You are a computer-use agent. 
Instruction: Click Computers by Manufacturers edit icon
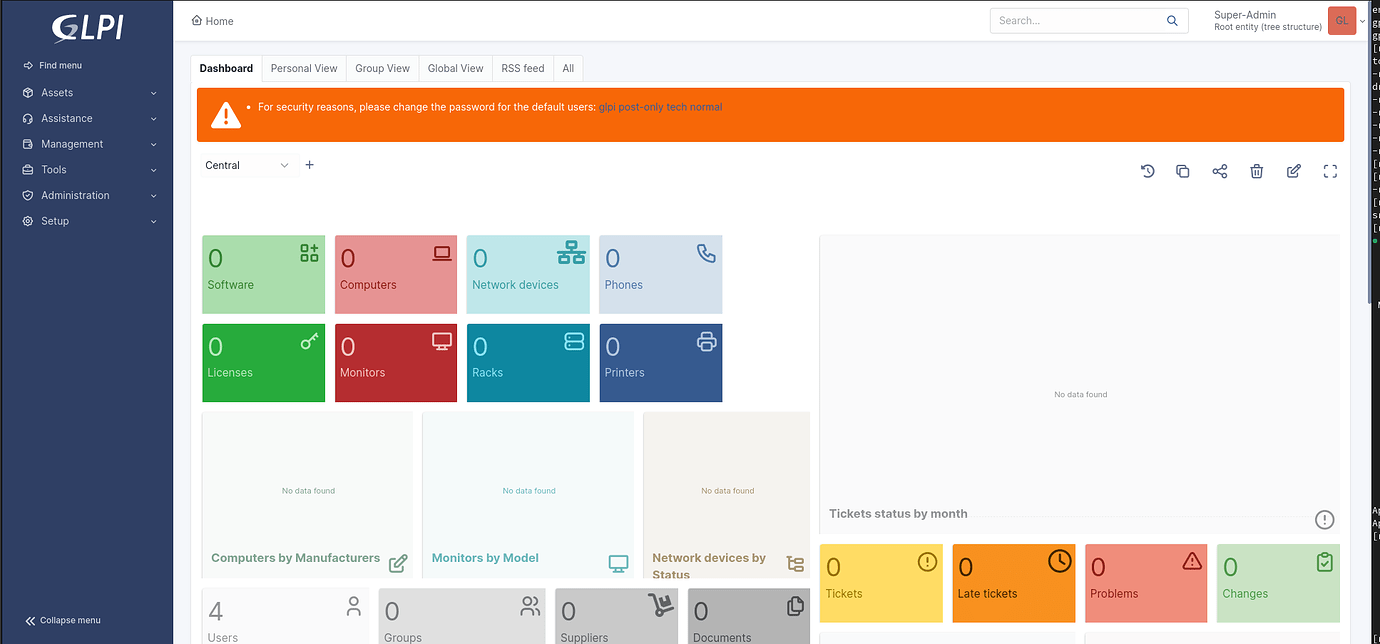pos(398,563)
